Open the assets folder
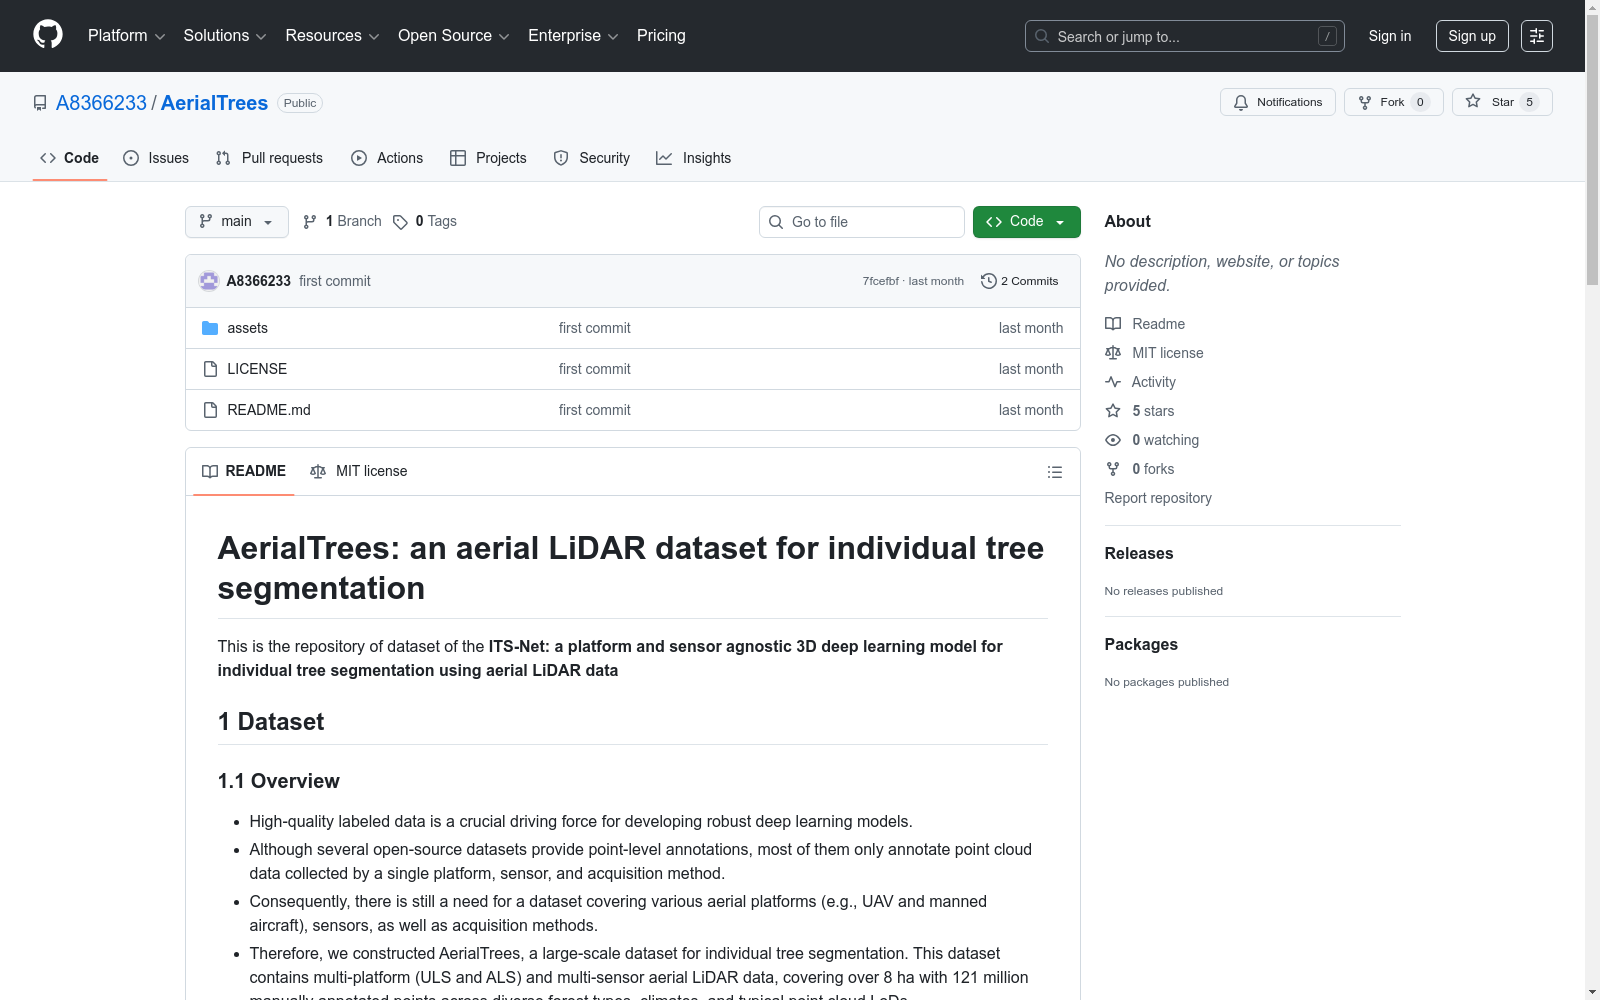This screenshot has height=1000, width=1600. (247, 328)
